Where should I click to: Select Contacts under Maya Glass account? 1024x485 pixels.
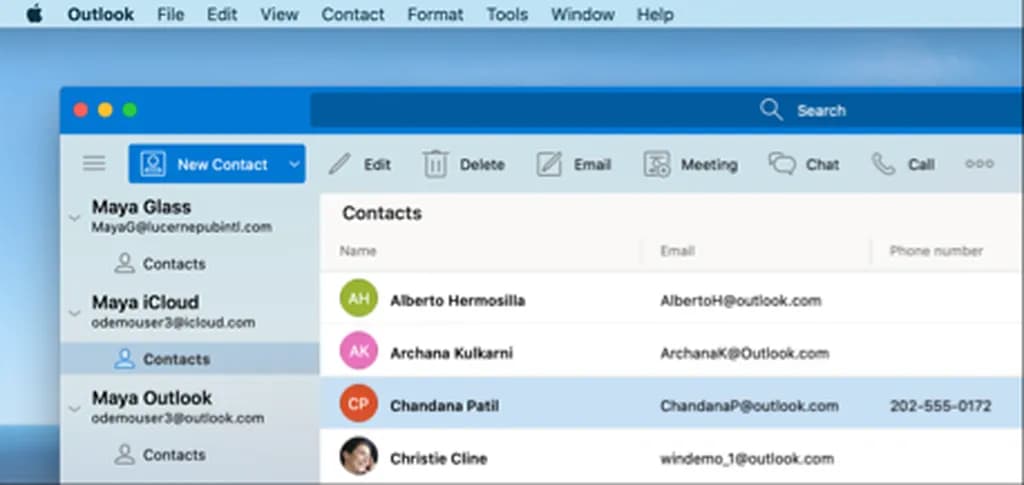173,264
